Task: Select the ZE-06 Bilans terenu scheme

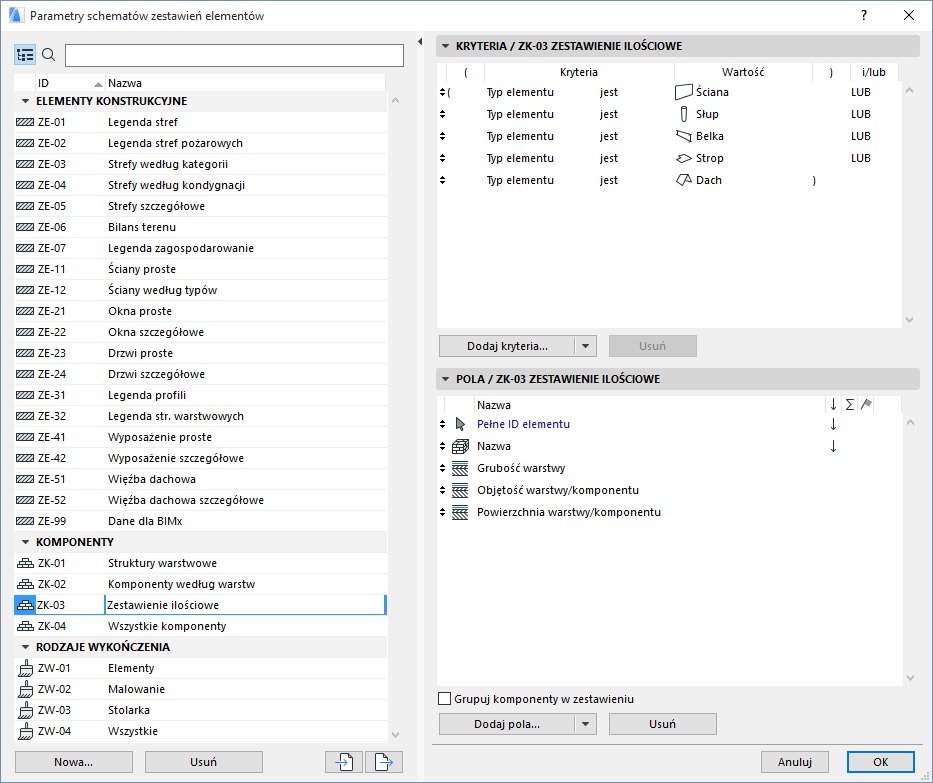Action: tap(201, 227)
